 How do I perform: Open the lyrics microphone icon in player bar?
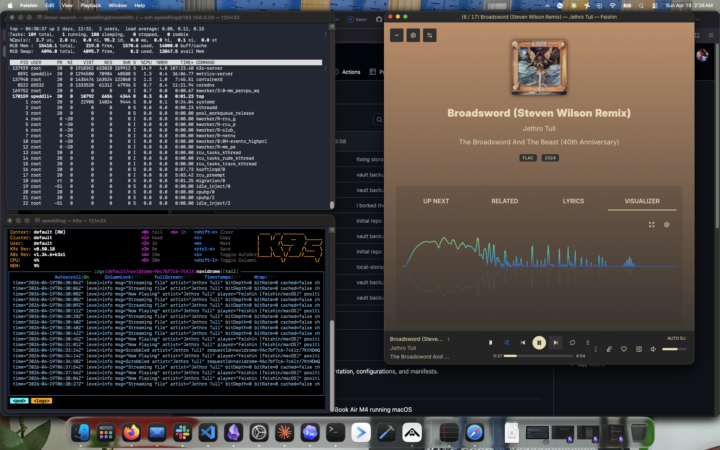point(609,349)
